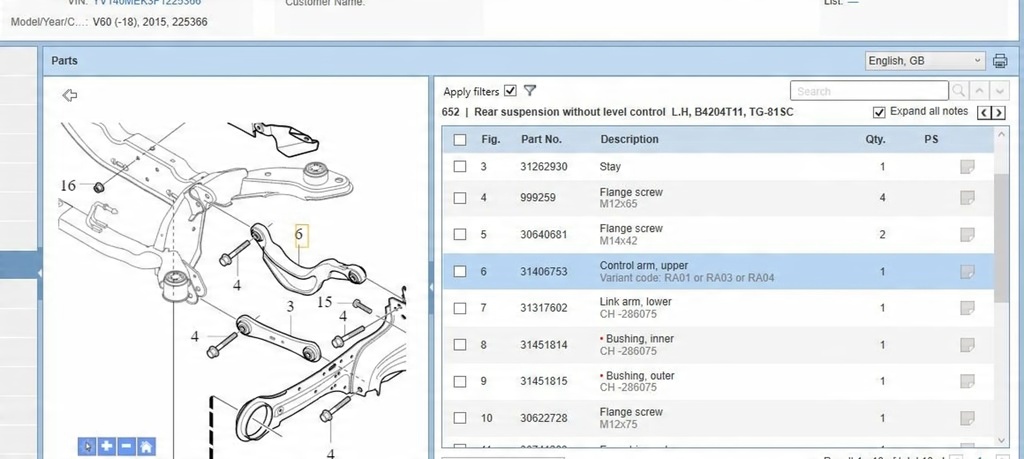Image resolution: width=1024 pixels, height=459 pixels.
Task: Open note icon for Bushing, outer
Action: (967, 381)
